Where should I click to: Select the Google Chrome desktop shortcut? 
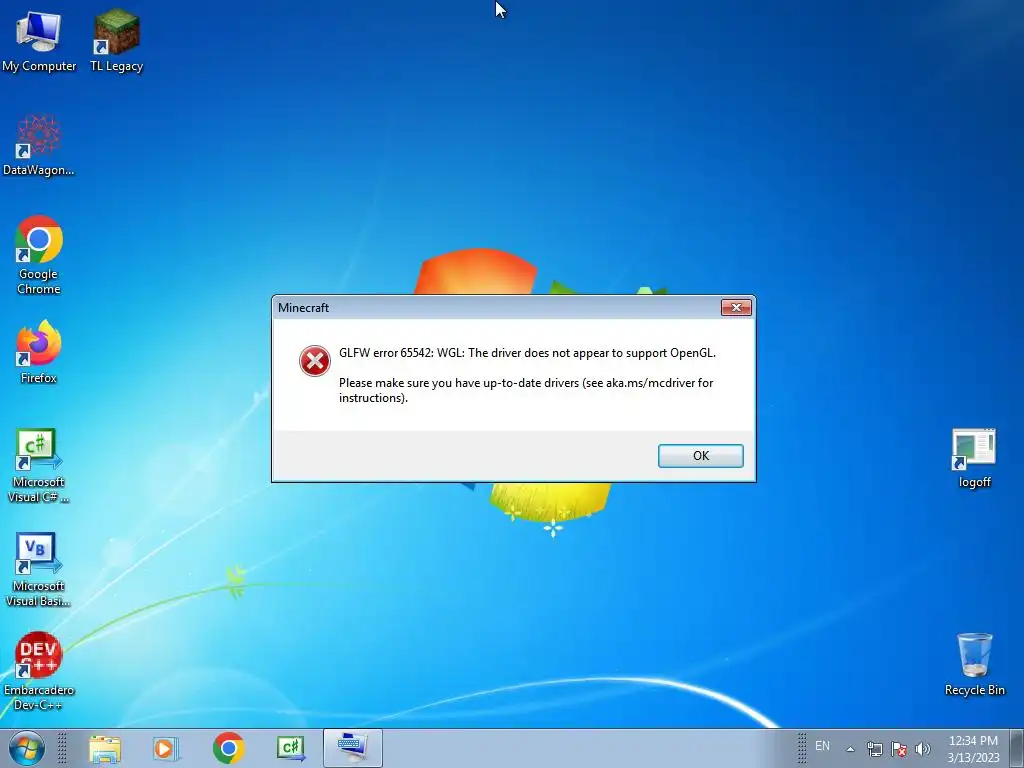point(39,255)
